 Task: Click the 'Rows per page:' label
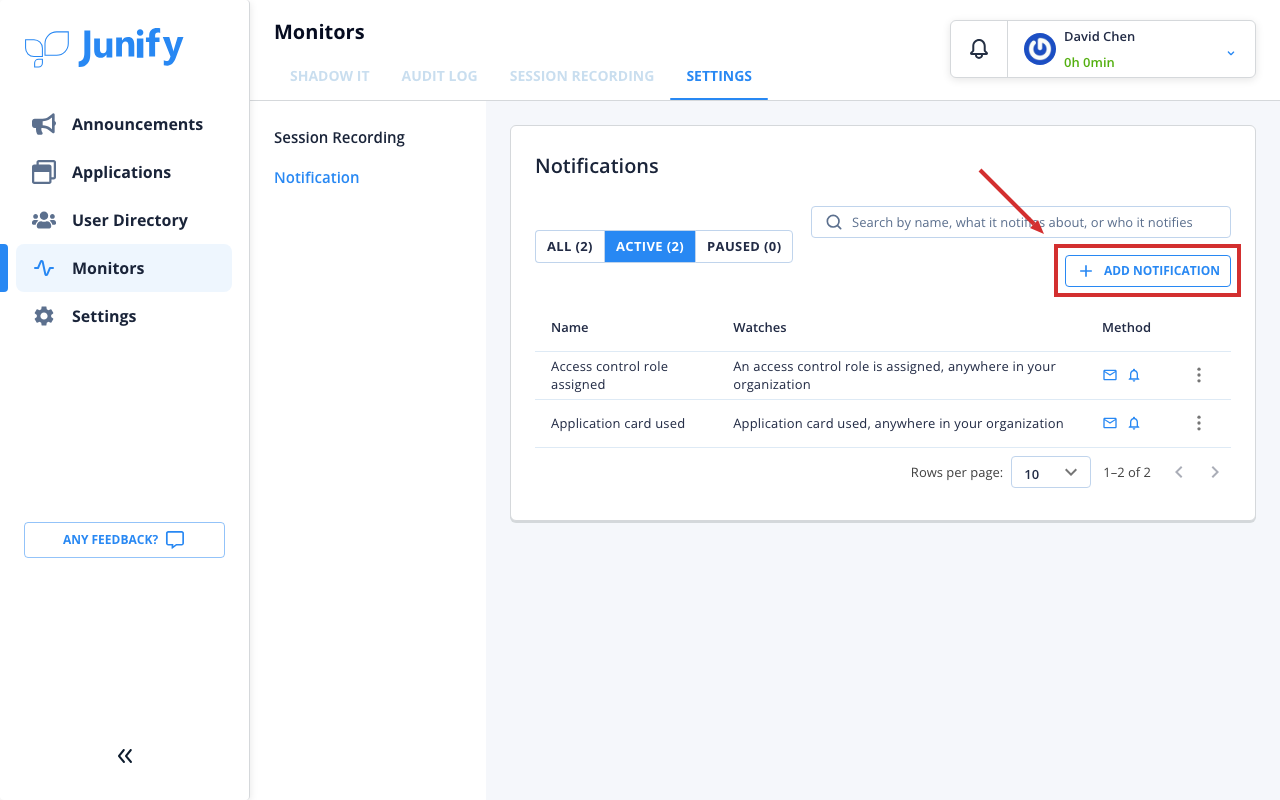[957, 472]
